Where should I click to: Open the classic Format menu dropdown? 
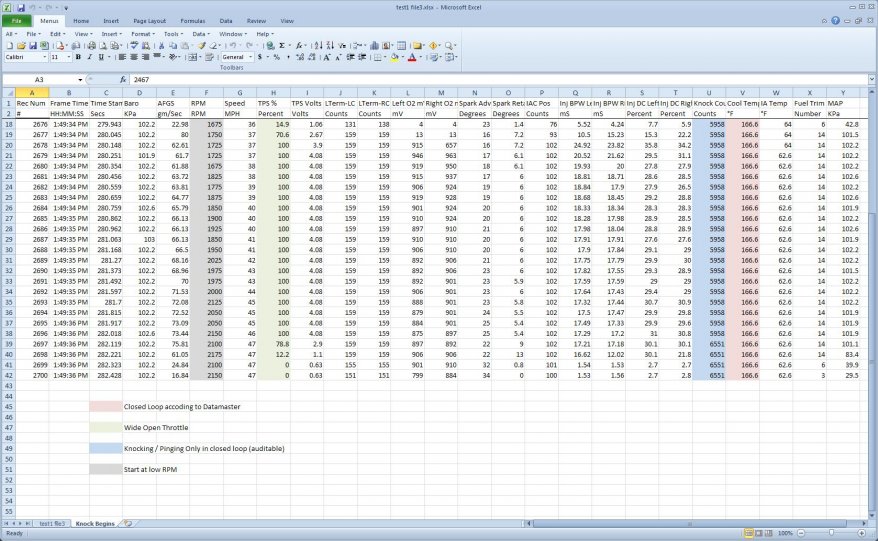[x=143, y=34]
